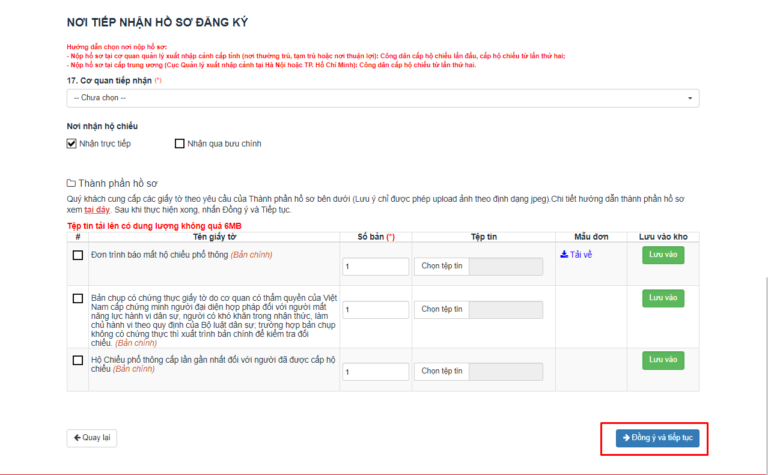Click the Tệp tin column header
This screenshot has width=768, height=475.
[x=484, y=237]
